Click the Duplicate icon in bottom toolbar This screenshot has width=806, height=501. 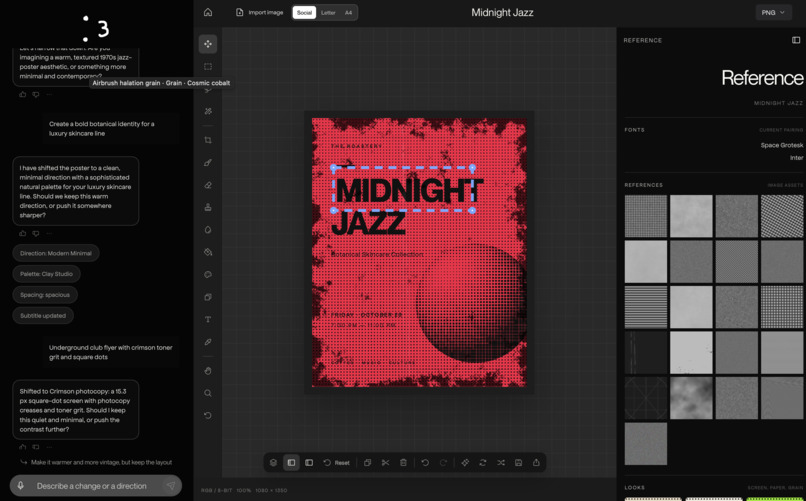(x=368, y=462)
